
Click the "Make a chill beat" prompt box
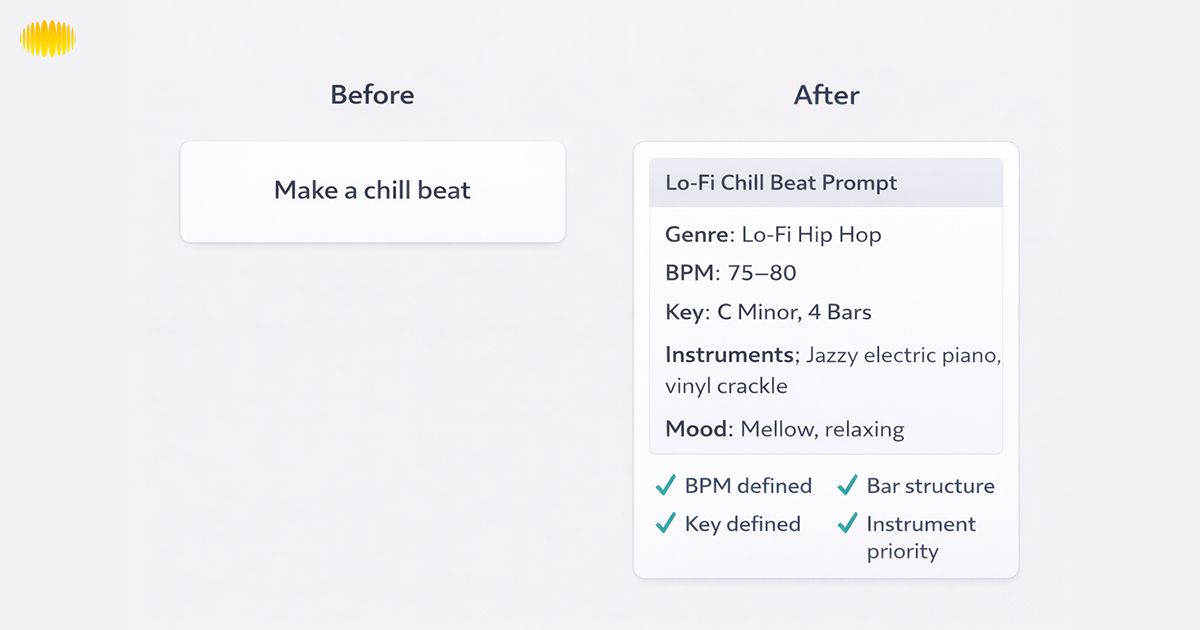pos(372,191)
